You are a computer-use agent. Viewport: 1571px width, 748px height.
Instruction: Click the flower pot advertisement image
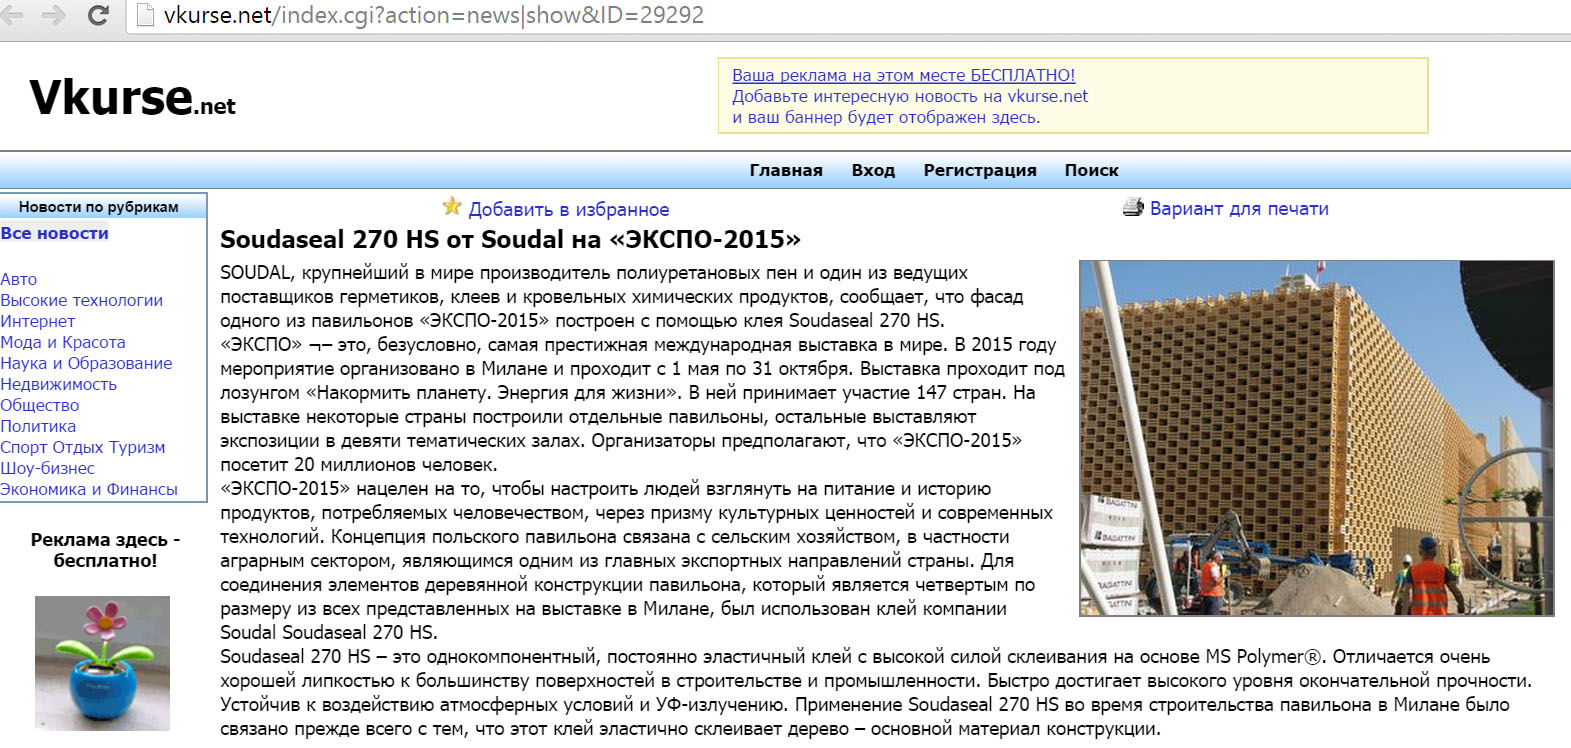[102, 663]
